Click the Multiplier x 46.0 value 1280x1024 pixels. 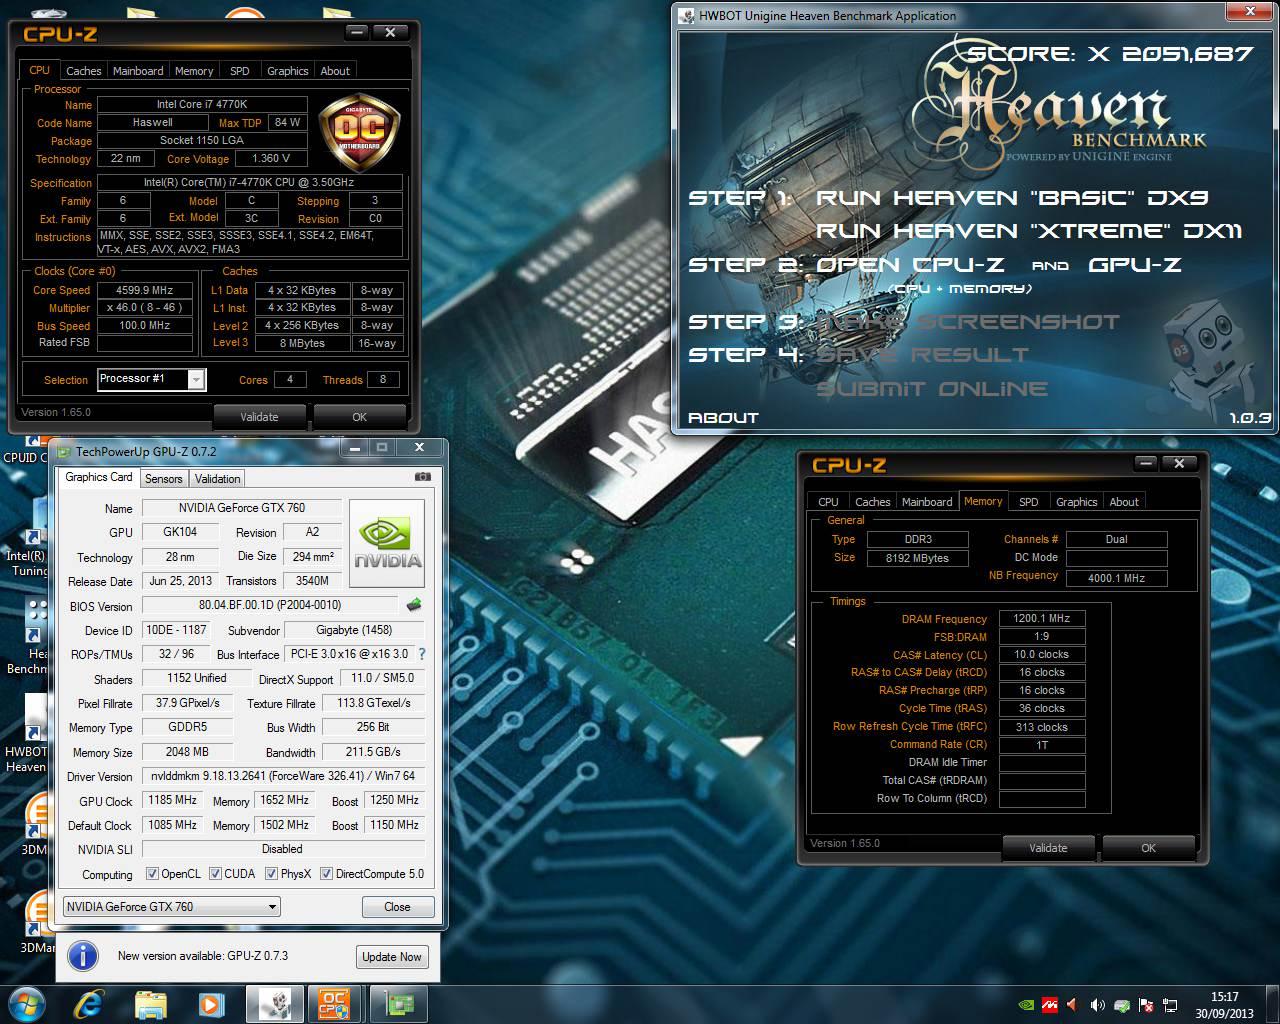pos(145,308)
